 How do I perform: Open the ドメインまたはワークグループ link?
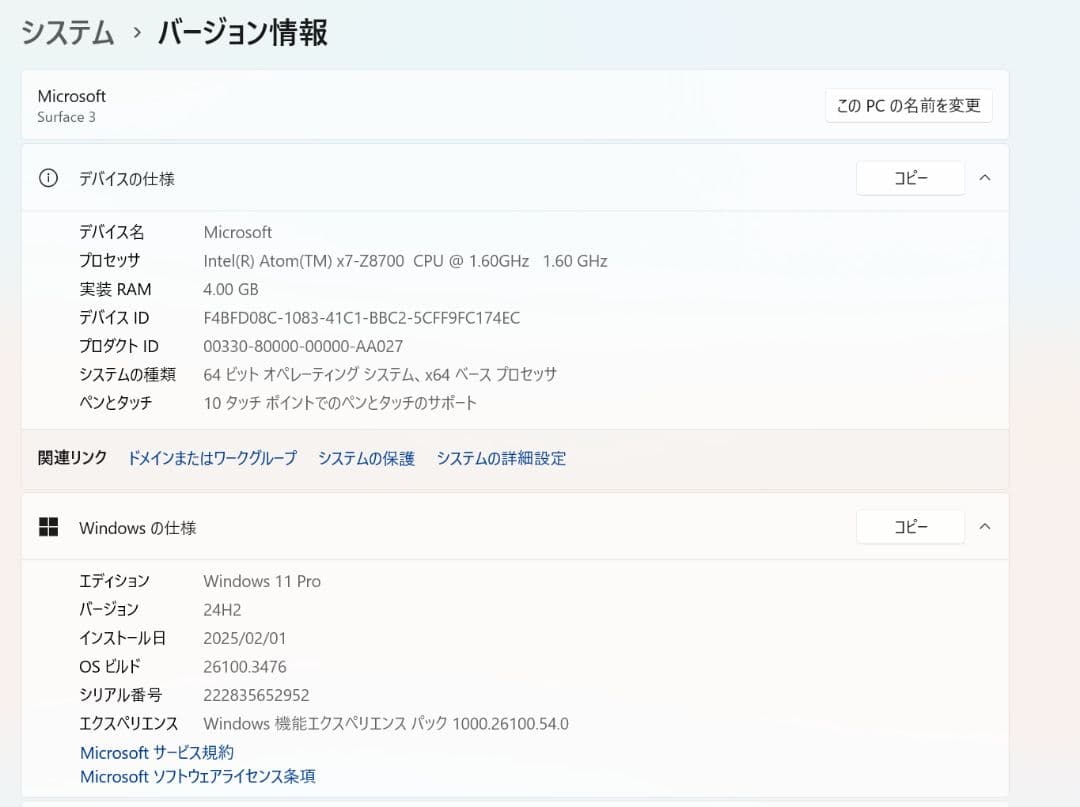click(212, 458)
